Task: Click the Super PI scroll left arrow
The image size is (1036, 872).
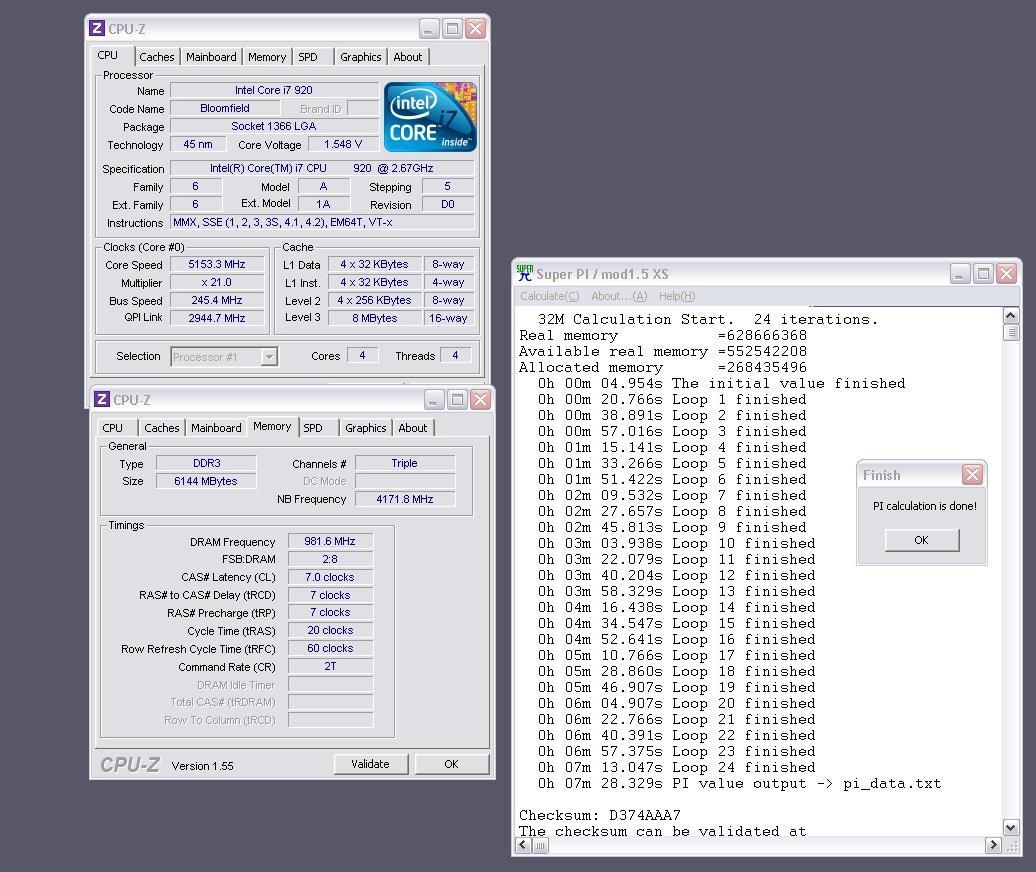Action: [524, 845]
